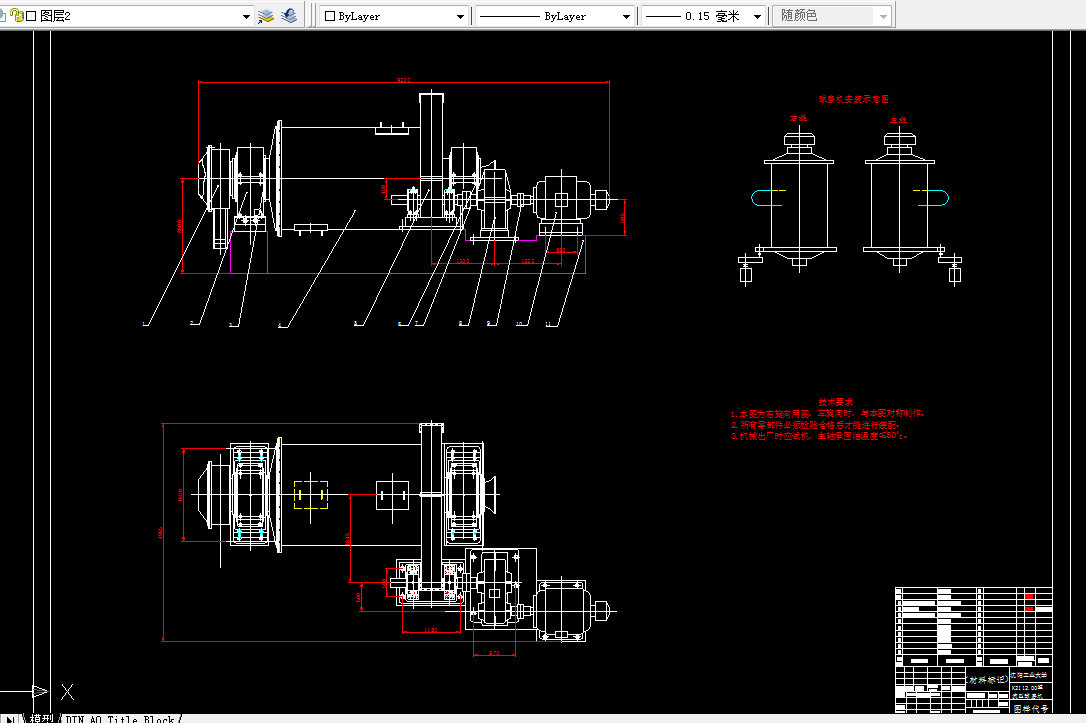Click the UCS X axis icon
The height and width of the screenshot is (723, 1086).
point(67,691)
